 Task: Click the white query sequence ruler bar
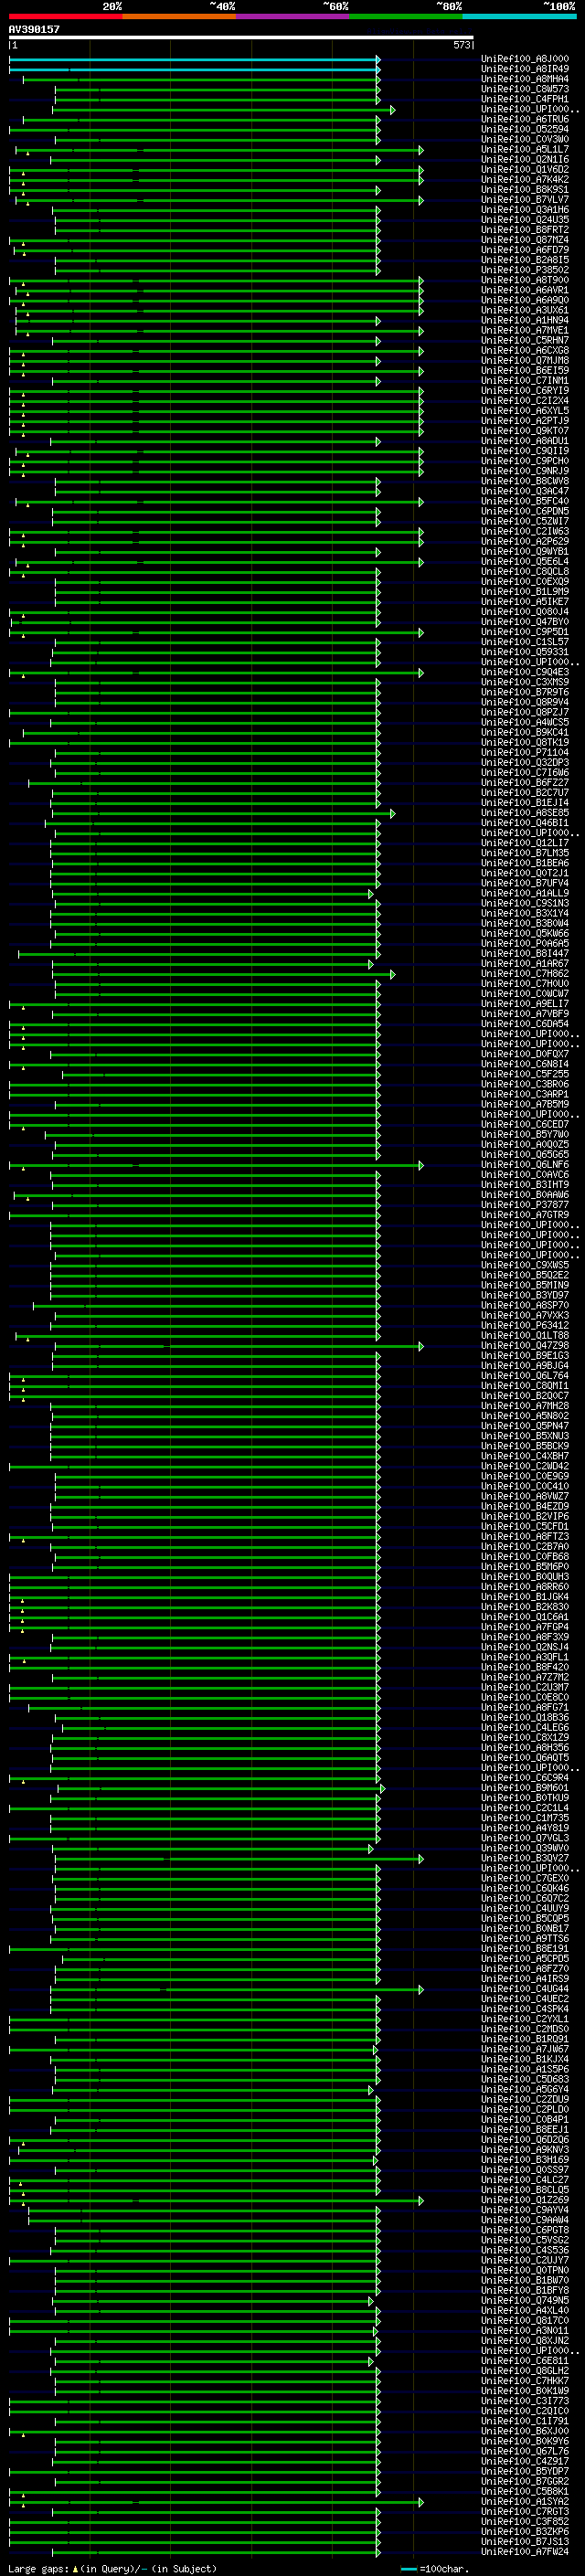point(241,38)
